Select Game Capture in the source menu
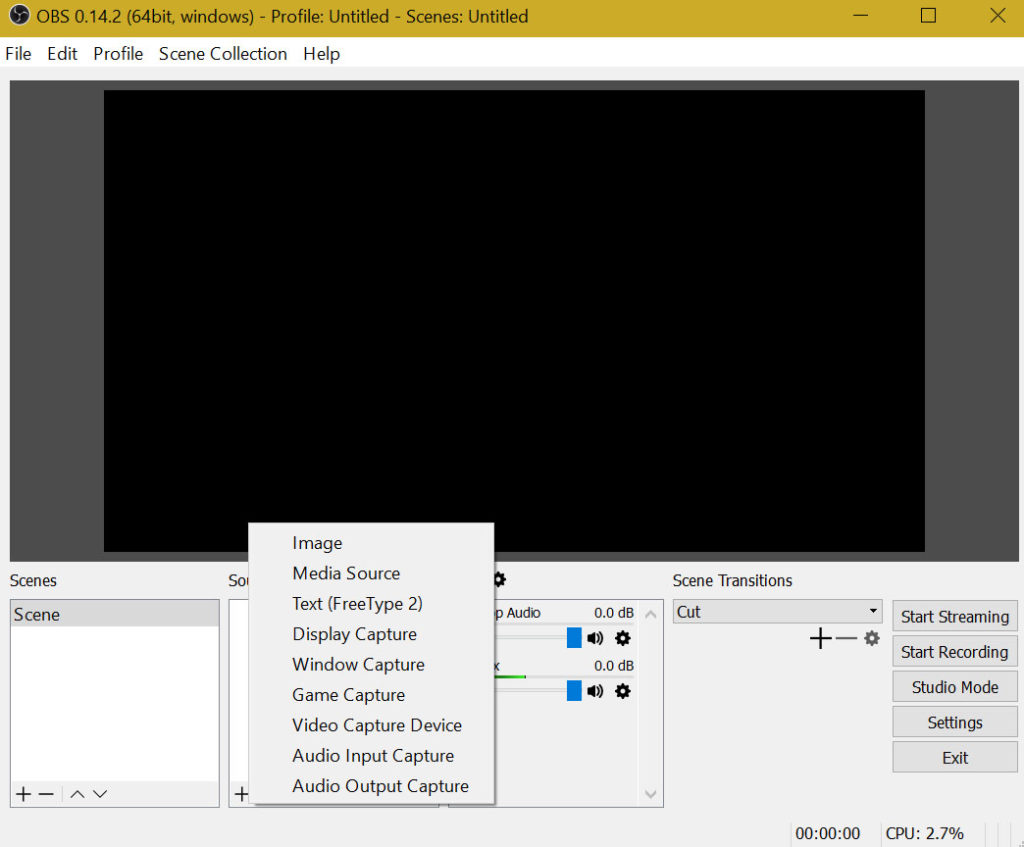This screenshot has height=847, width=1024. pos(371,695)
